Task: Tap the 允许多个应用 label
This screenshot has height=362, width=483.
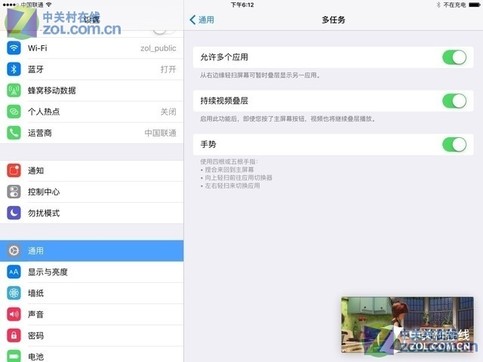Action: 224,57
